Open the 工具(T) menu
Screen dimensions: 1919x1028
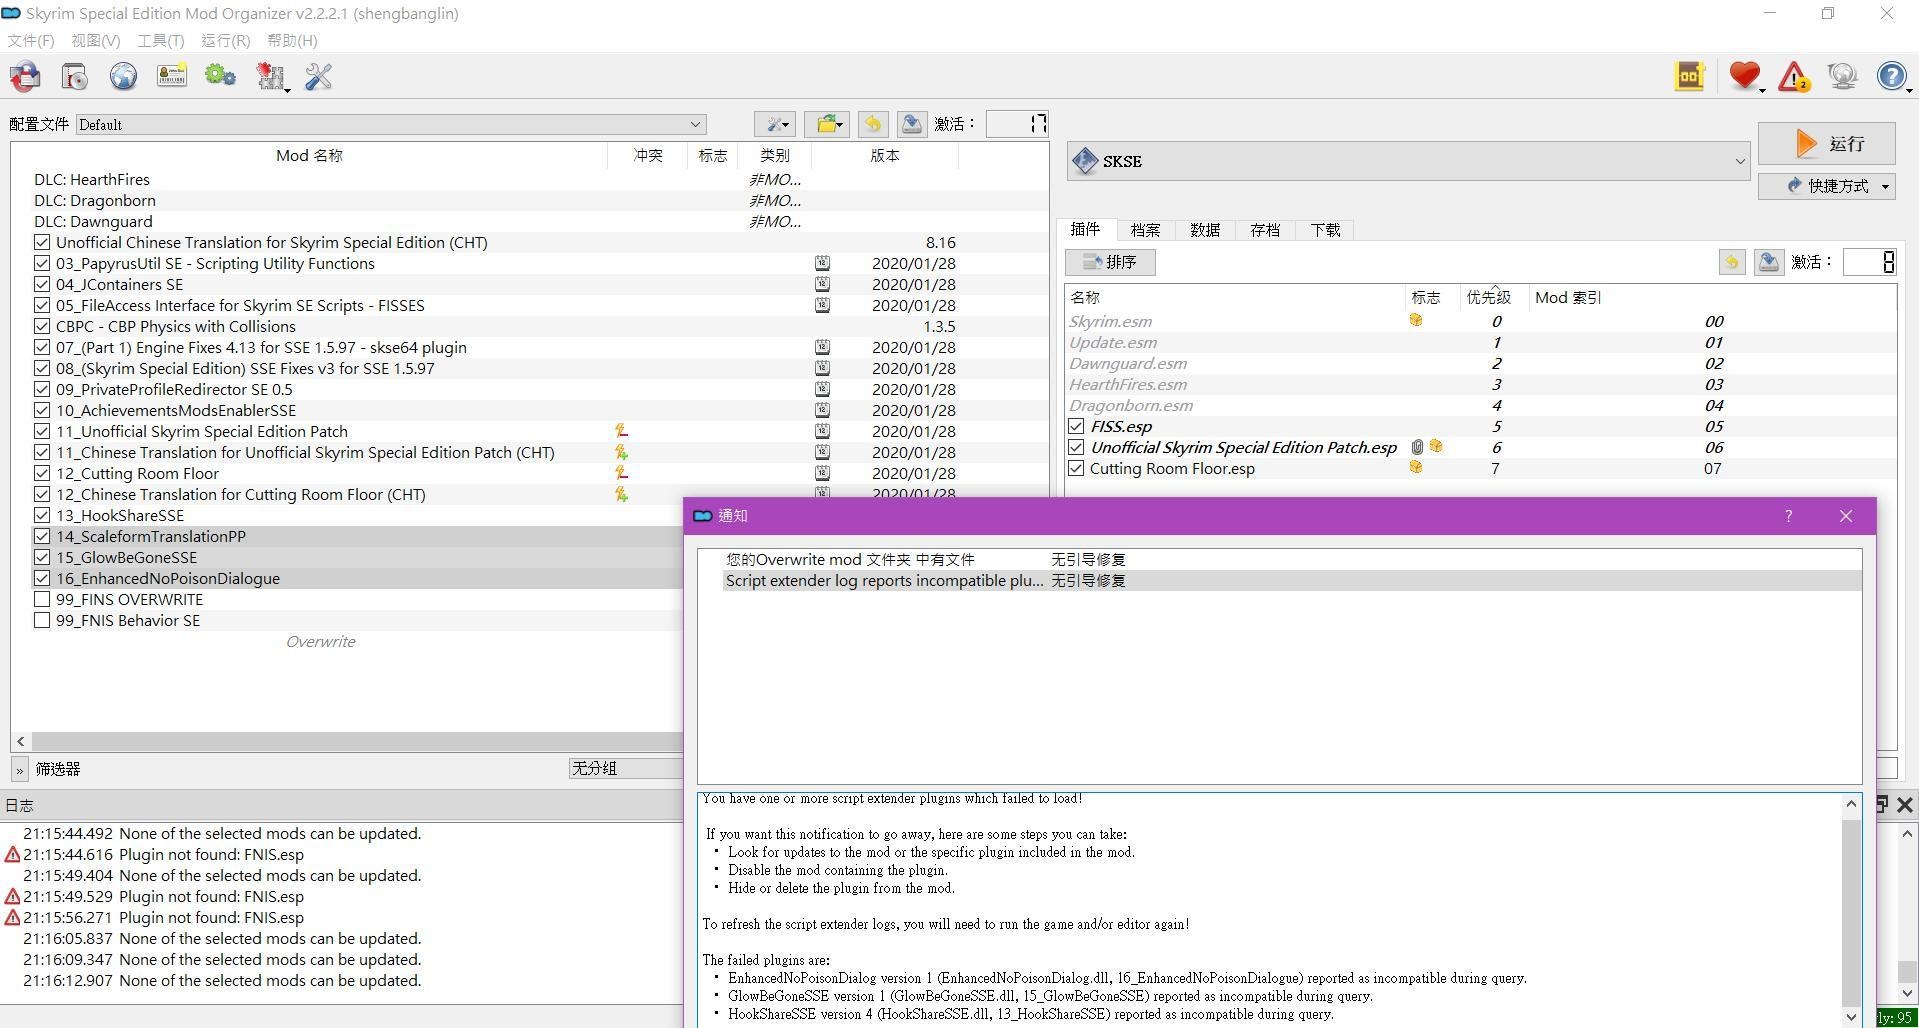tap(160, 40)
